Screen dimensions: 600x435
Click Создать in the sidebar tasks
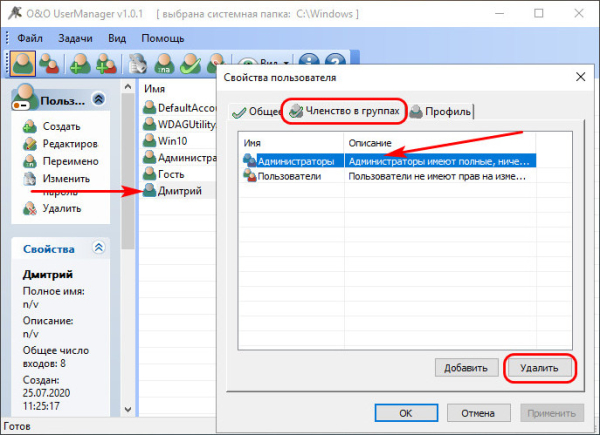click(x=61, y=126)
